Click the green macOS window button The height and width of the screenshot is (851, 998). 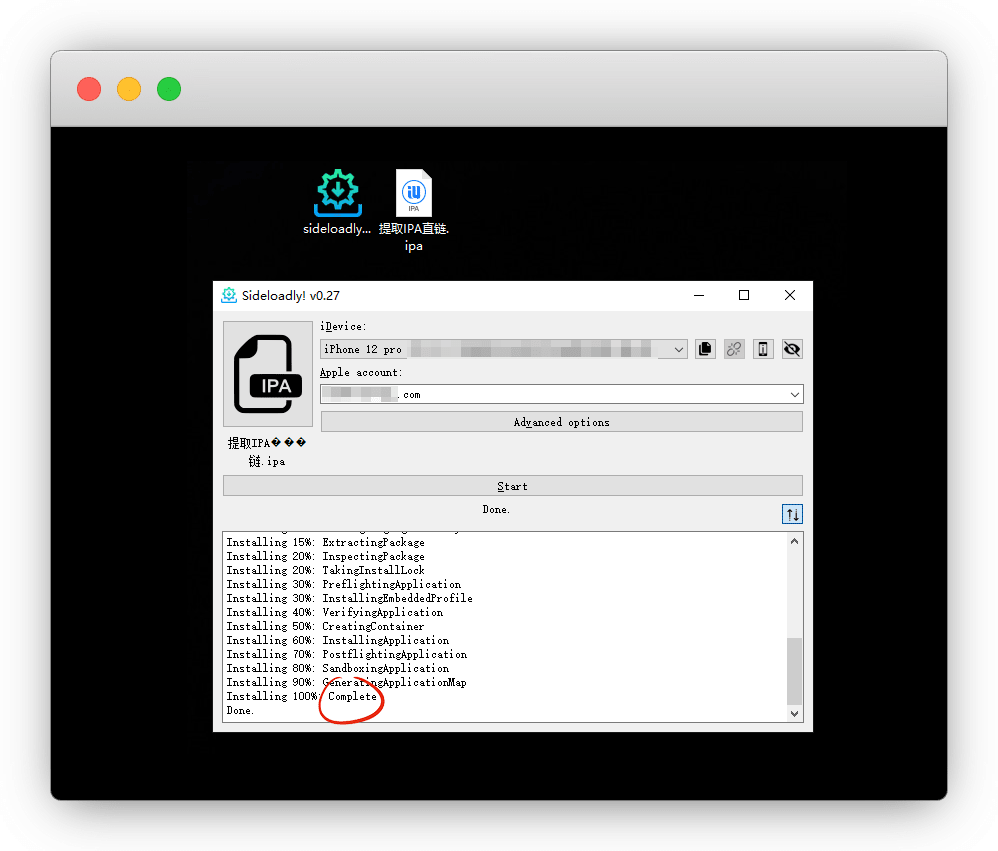pos(169,89)
